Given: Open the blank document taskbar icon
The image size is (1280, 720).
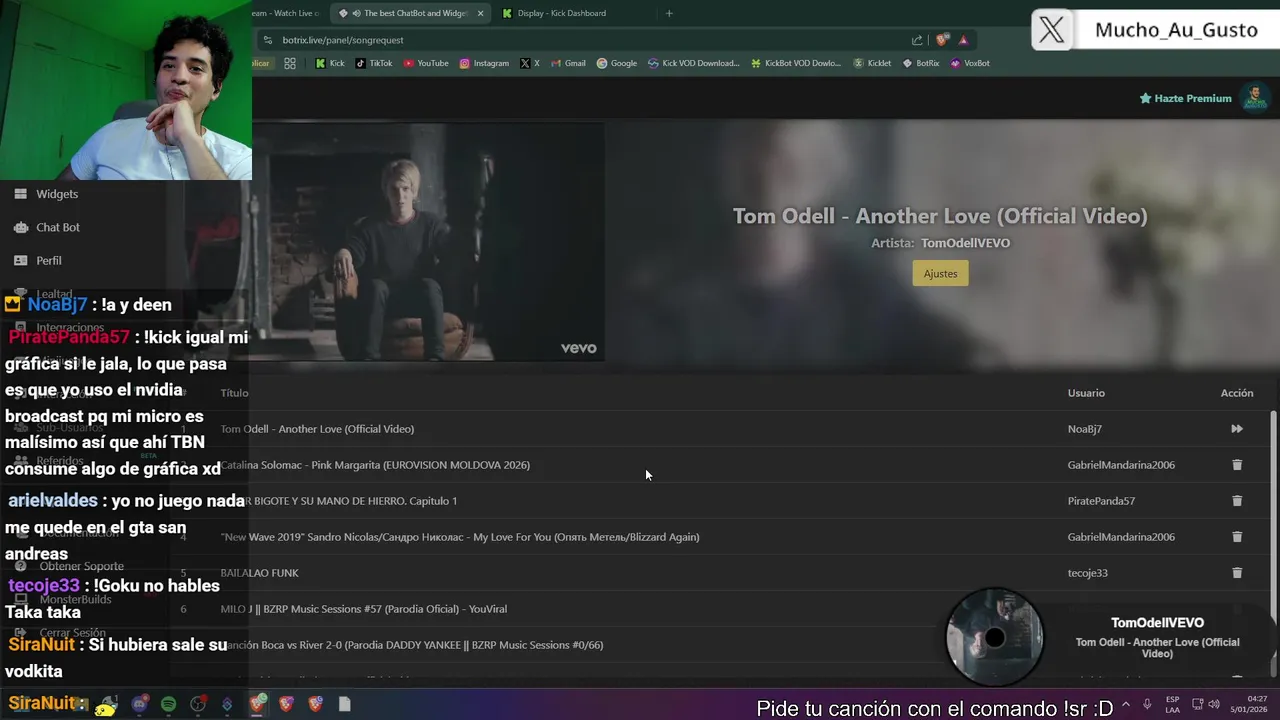Looking at the screenshot, I should coord(345,704).
